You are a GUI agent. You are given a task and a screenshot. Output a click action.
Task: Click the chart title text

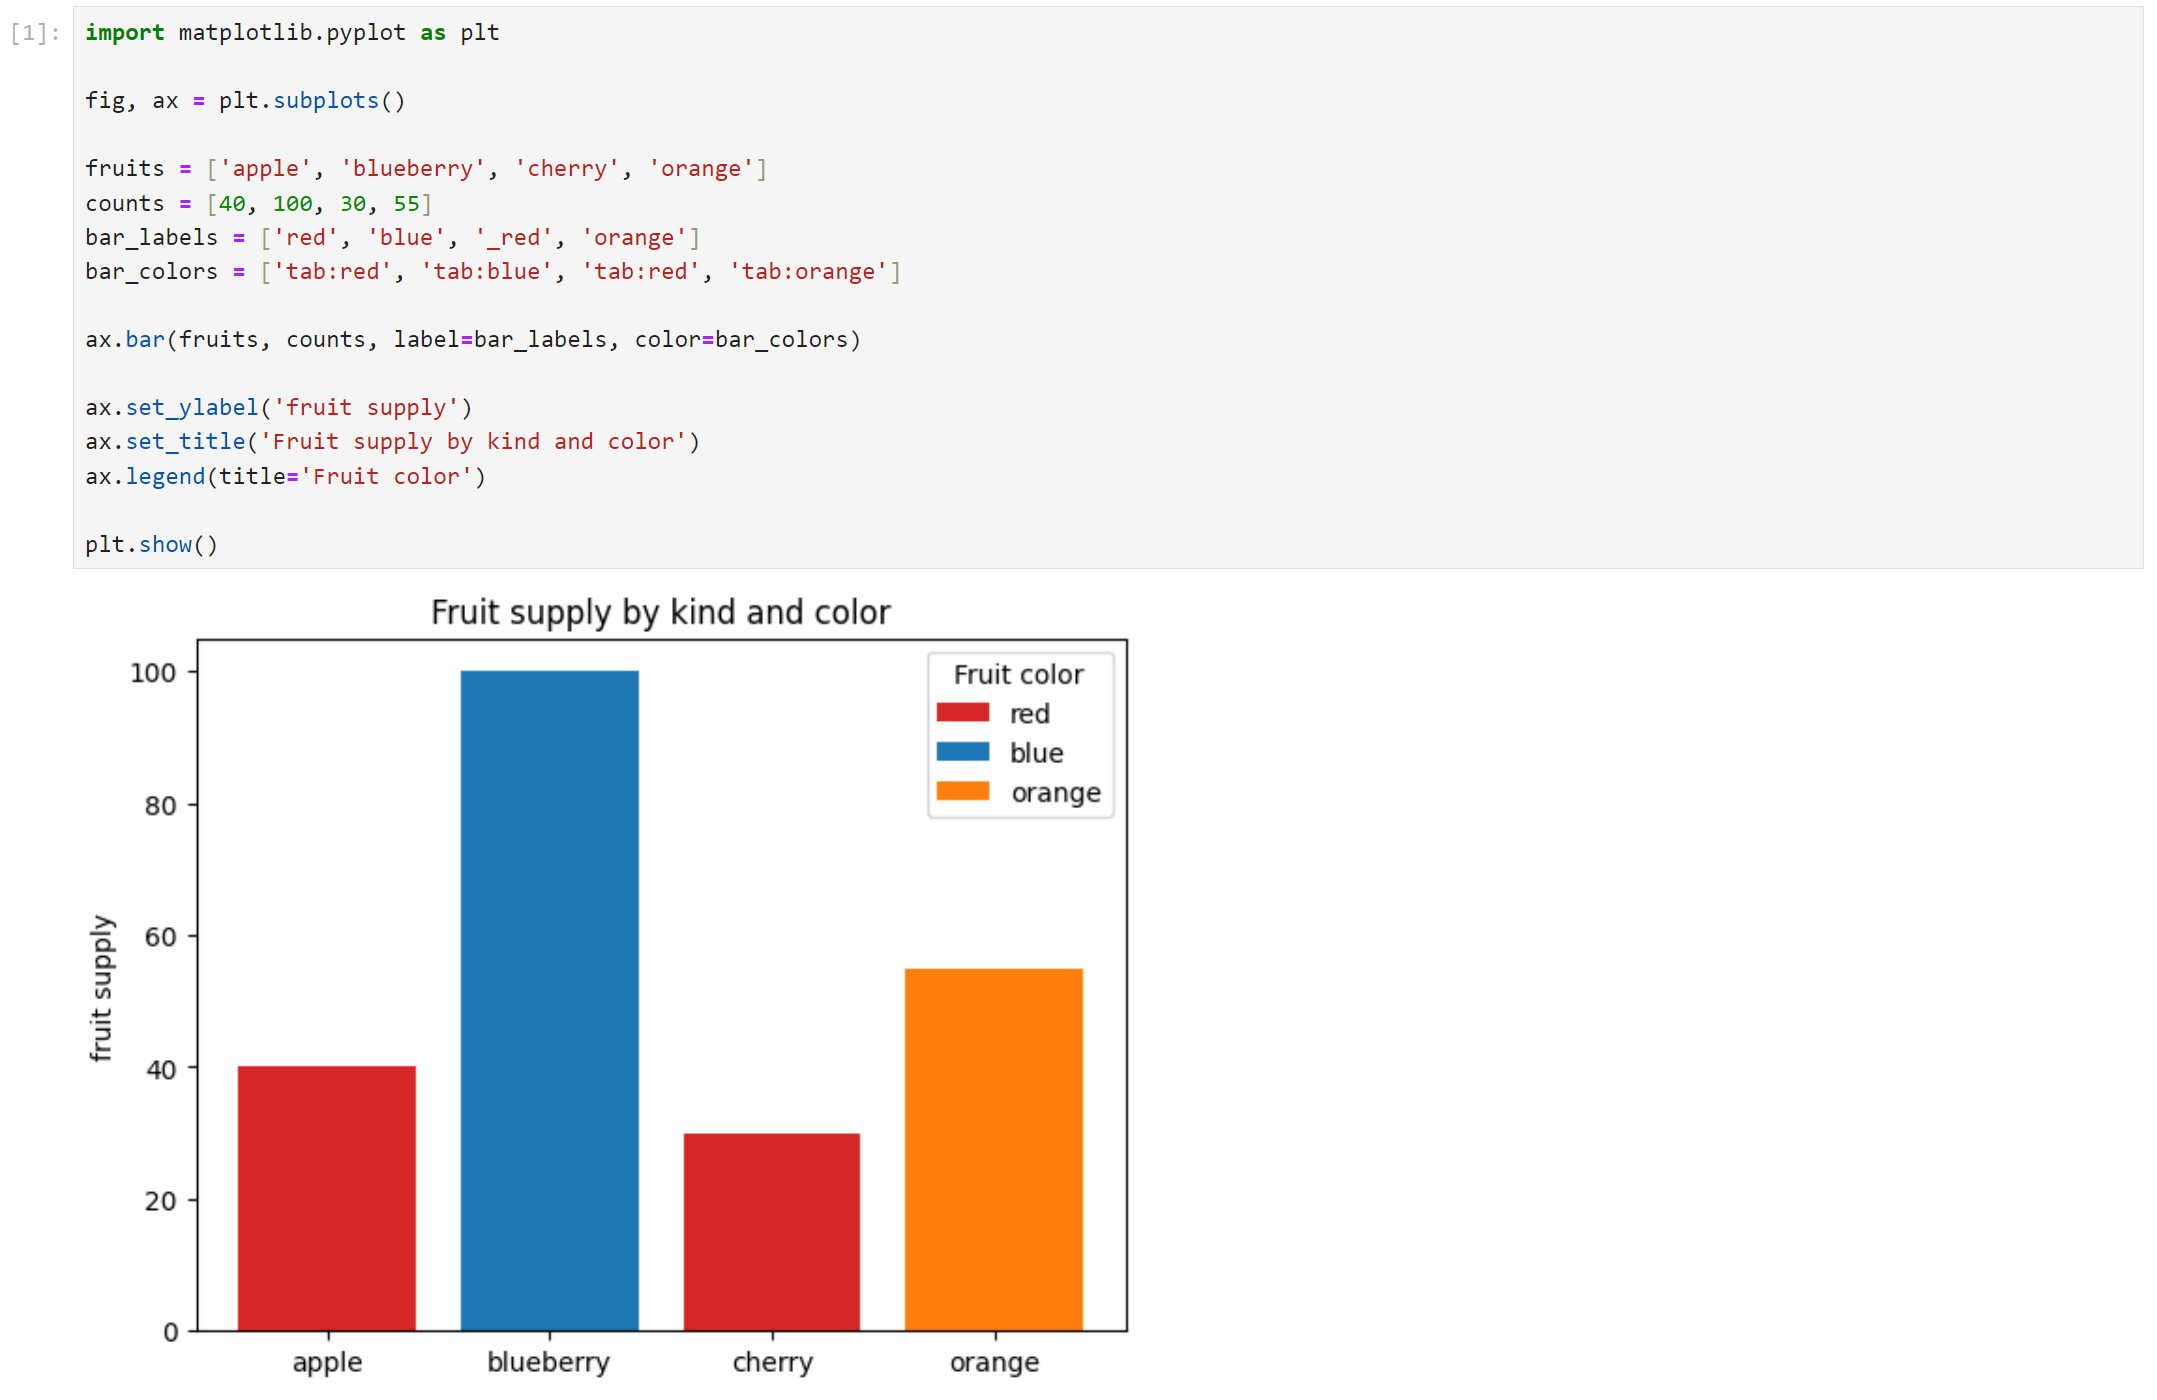point(660,612)
